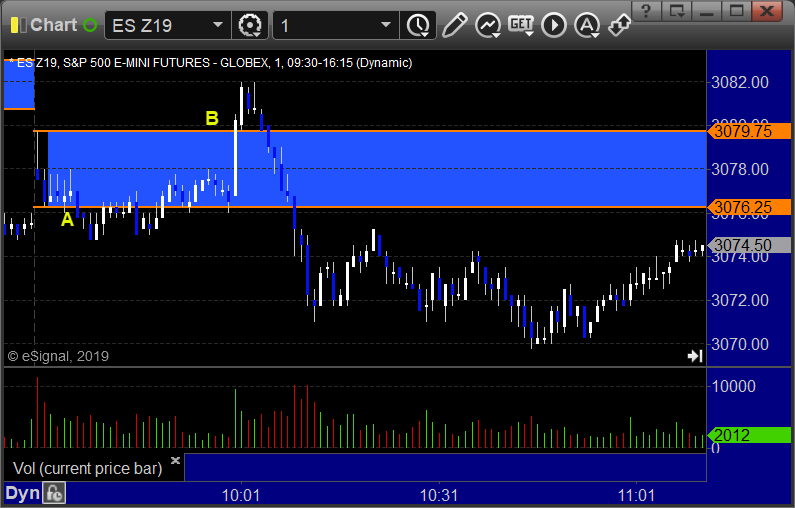Open the symbol settings gear icon
The image size is (795, 508).
click(249, 25)
